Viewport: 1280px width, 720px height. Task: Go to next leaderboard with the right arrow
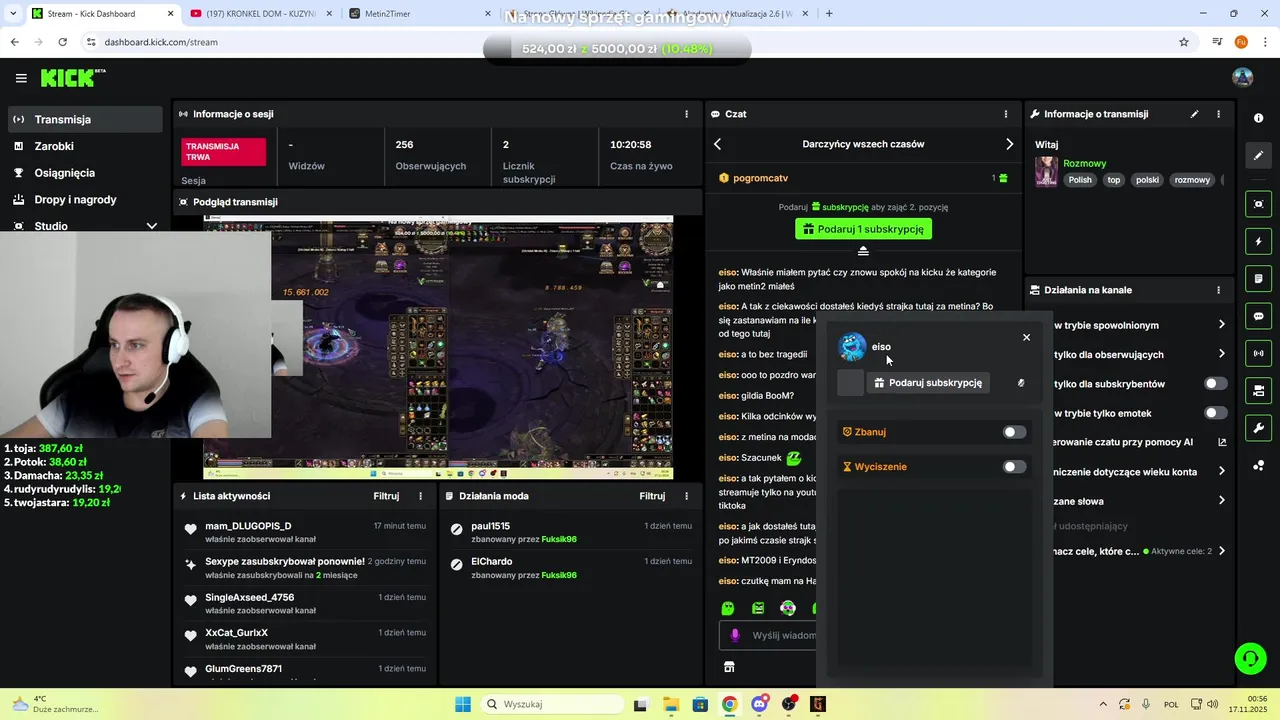1009,144
